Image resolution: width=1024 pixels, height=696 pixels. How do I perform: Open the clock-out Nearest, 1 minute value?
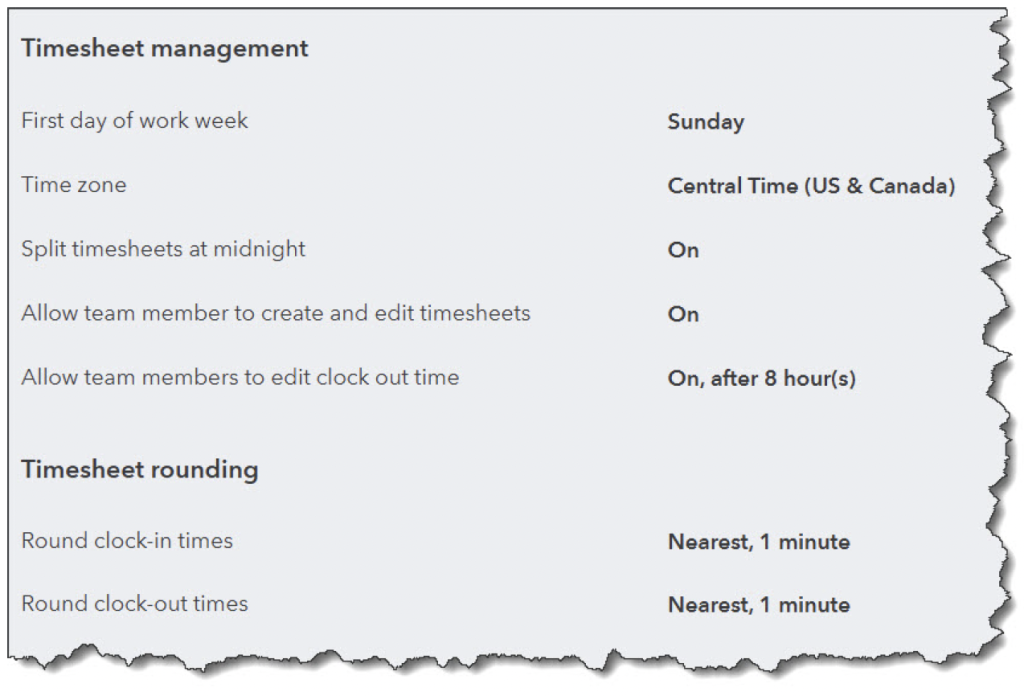point(758,605)
